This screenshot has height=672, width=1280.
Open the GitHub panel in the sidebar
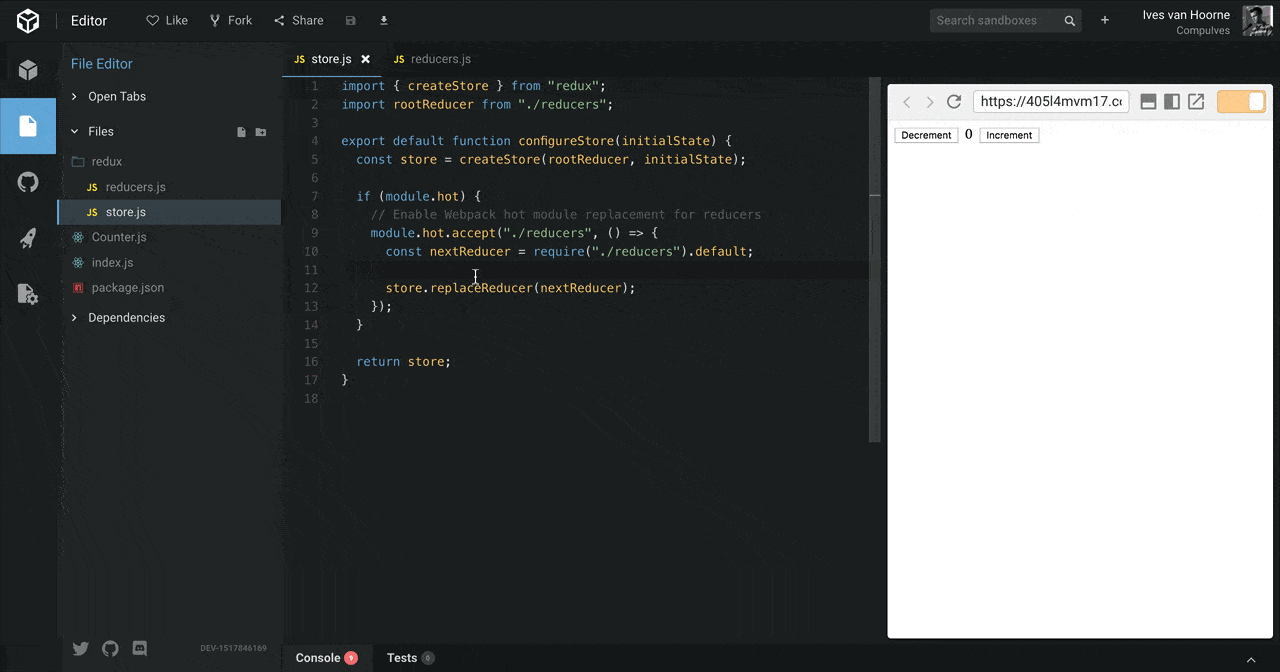(x=27, y=182)
